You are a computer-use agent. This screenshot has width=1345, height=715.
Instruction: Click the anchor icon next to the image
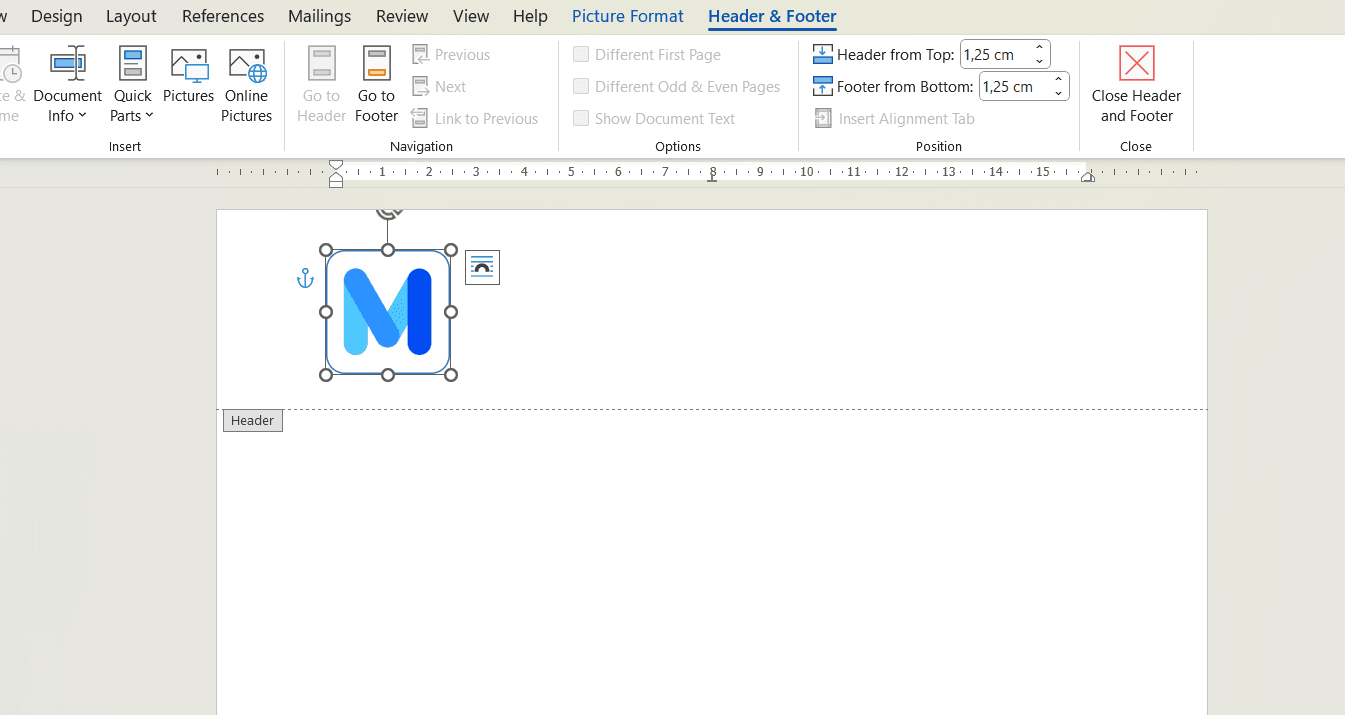coord(306,278)
